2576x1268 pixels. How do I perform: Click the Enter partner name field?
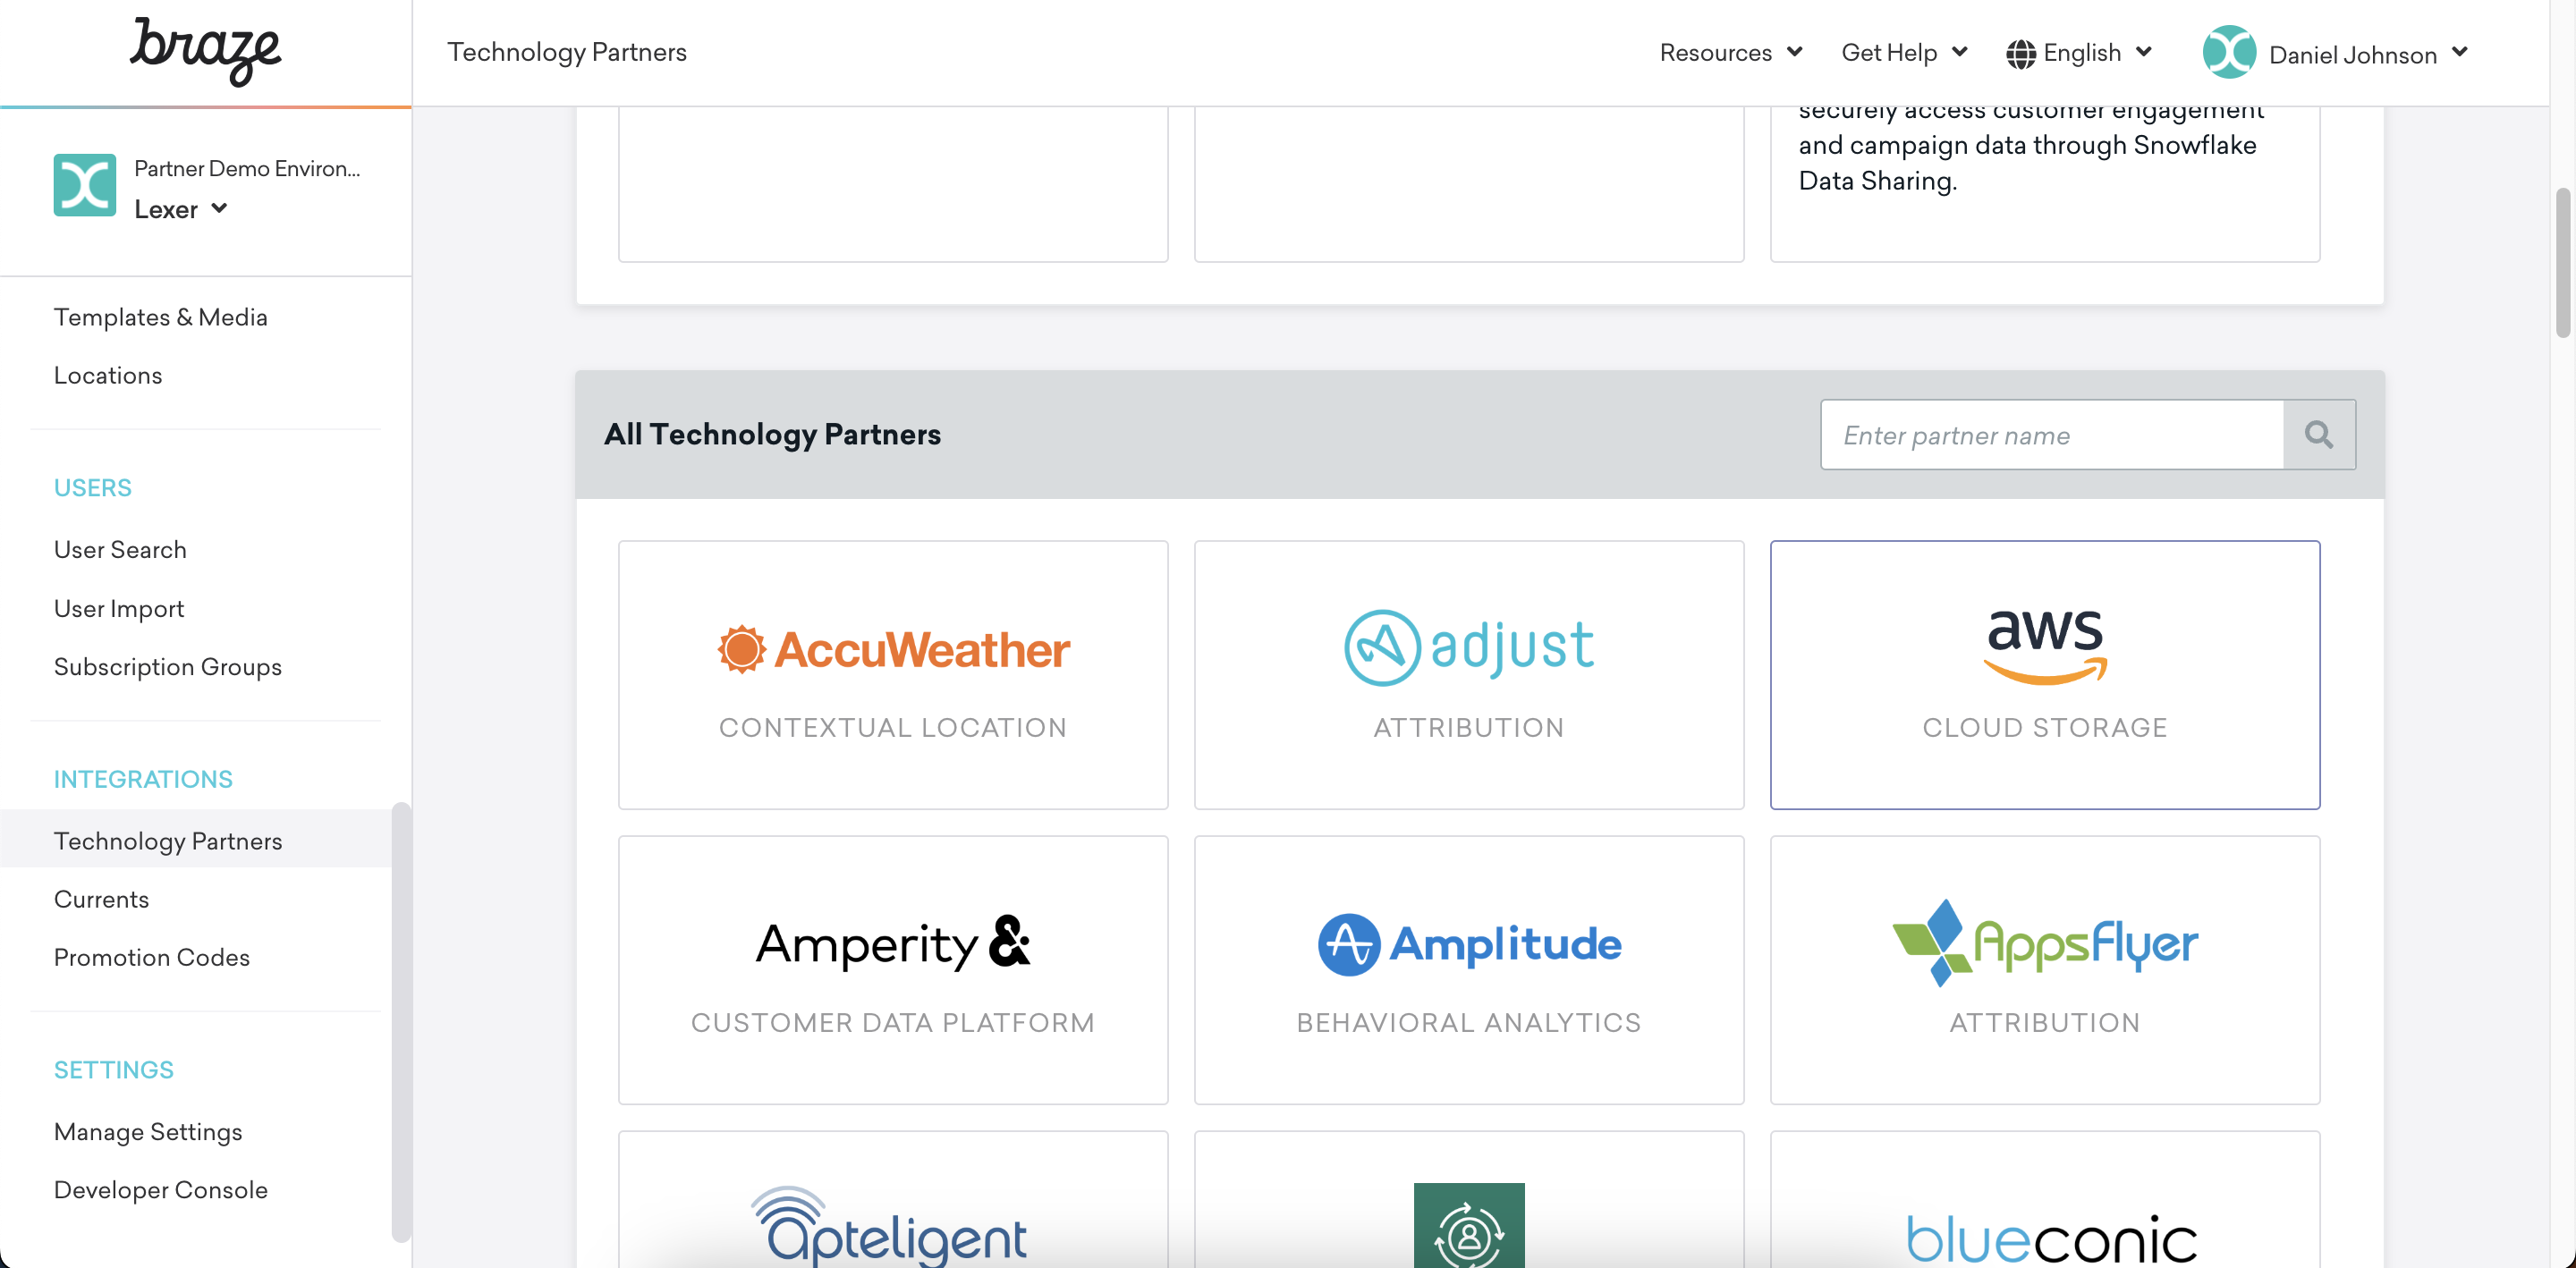click(2051, 435)
